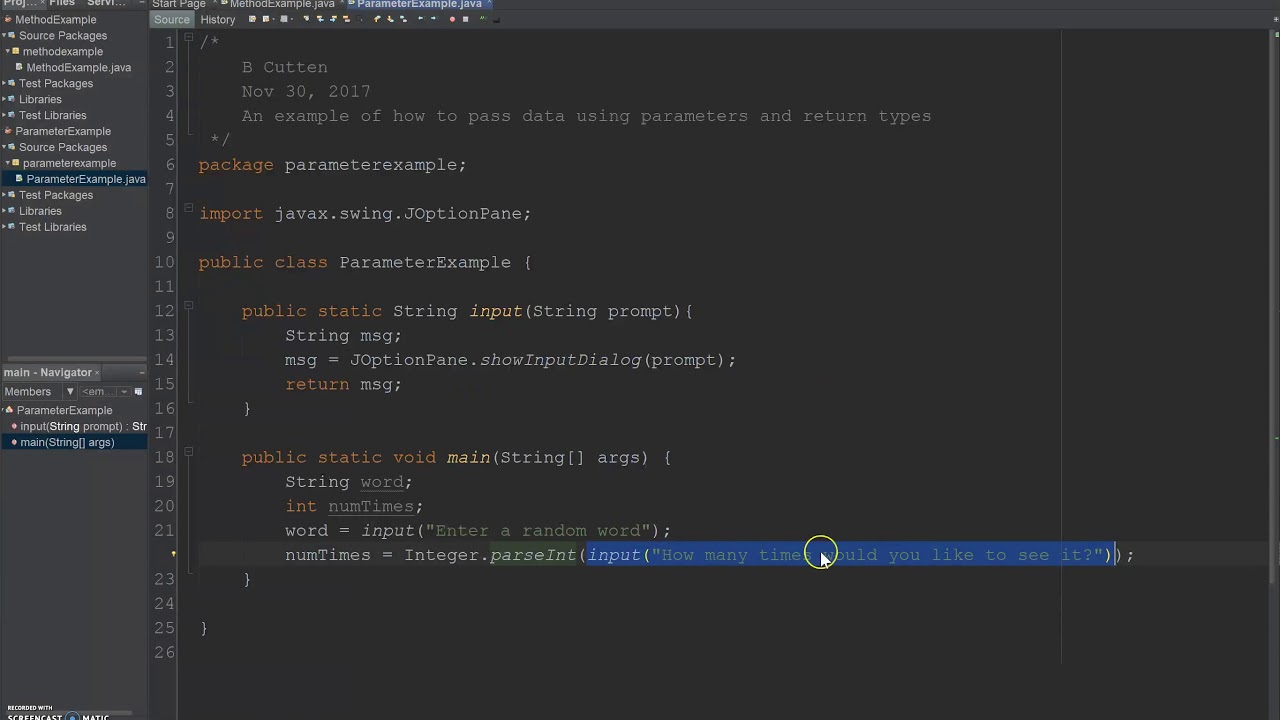Click the Shift Line Right arrow icon
Image resolution: width=1280 pixels, height=720 pixels.
433,19
